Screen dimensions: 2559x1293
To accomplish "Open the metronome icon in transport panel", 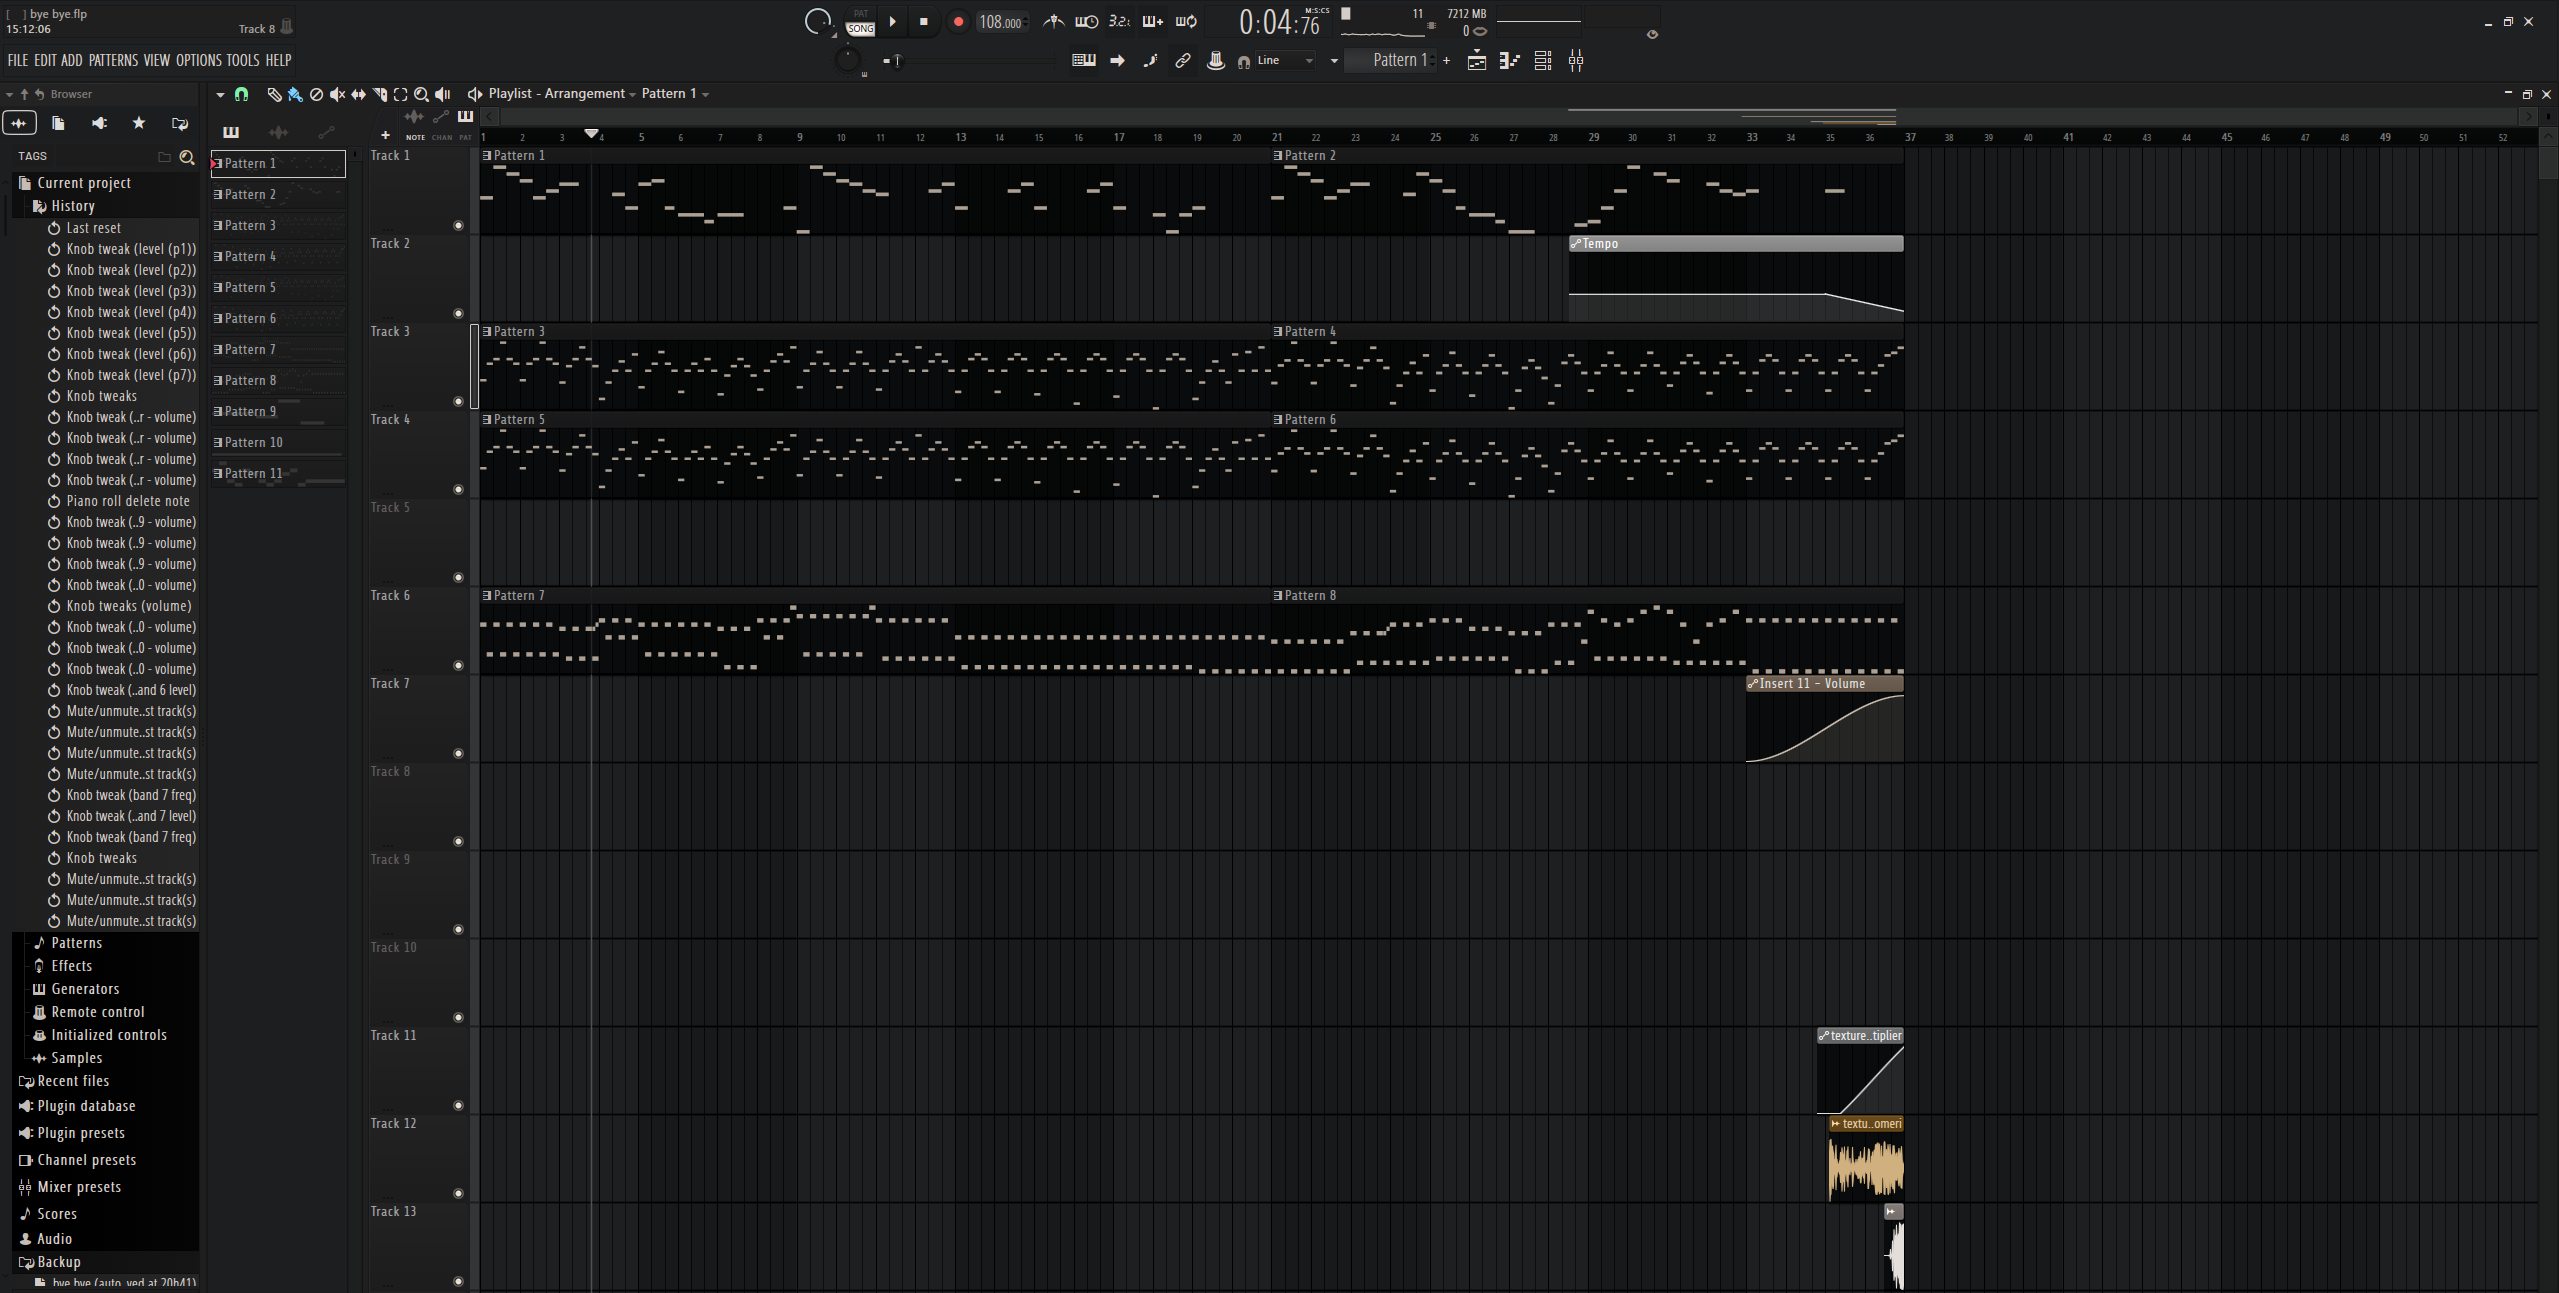I will click(1053, 21).
